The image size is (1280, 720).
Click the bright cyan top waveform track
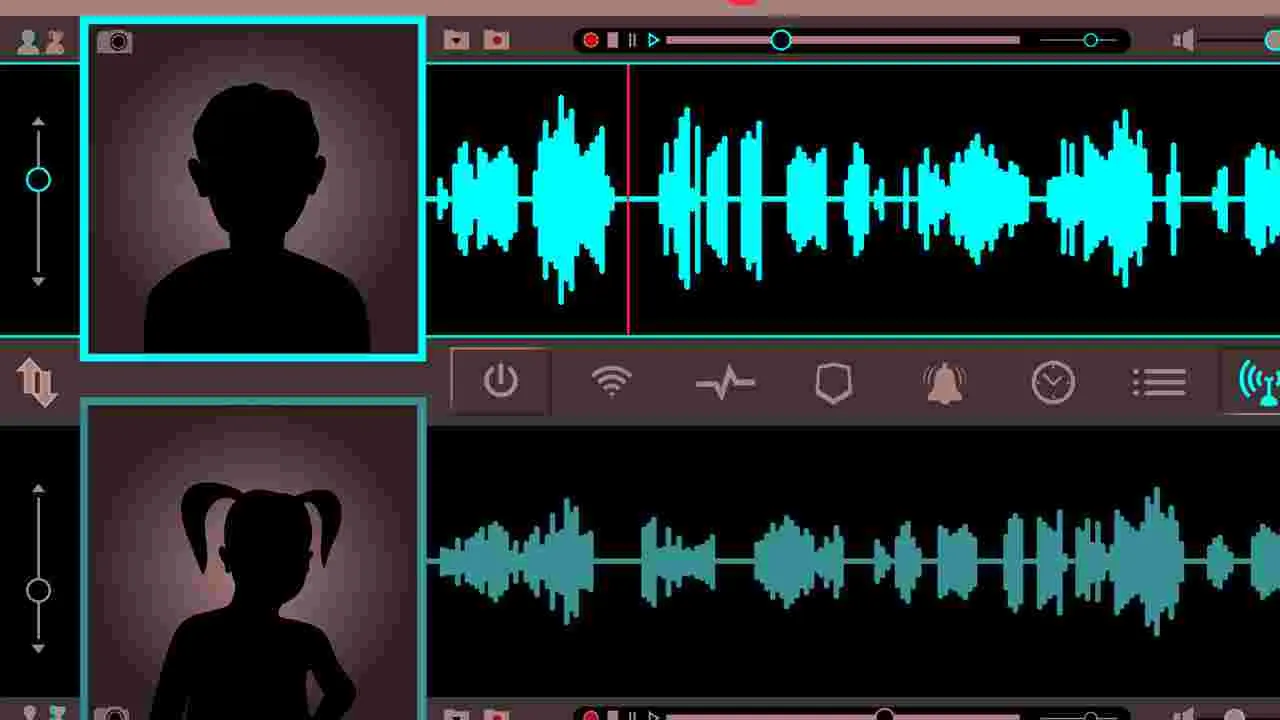pyautogui.click(x=854, y=200)
